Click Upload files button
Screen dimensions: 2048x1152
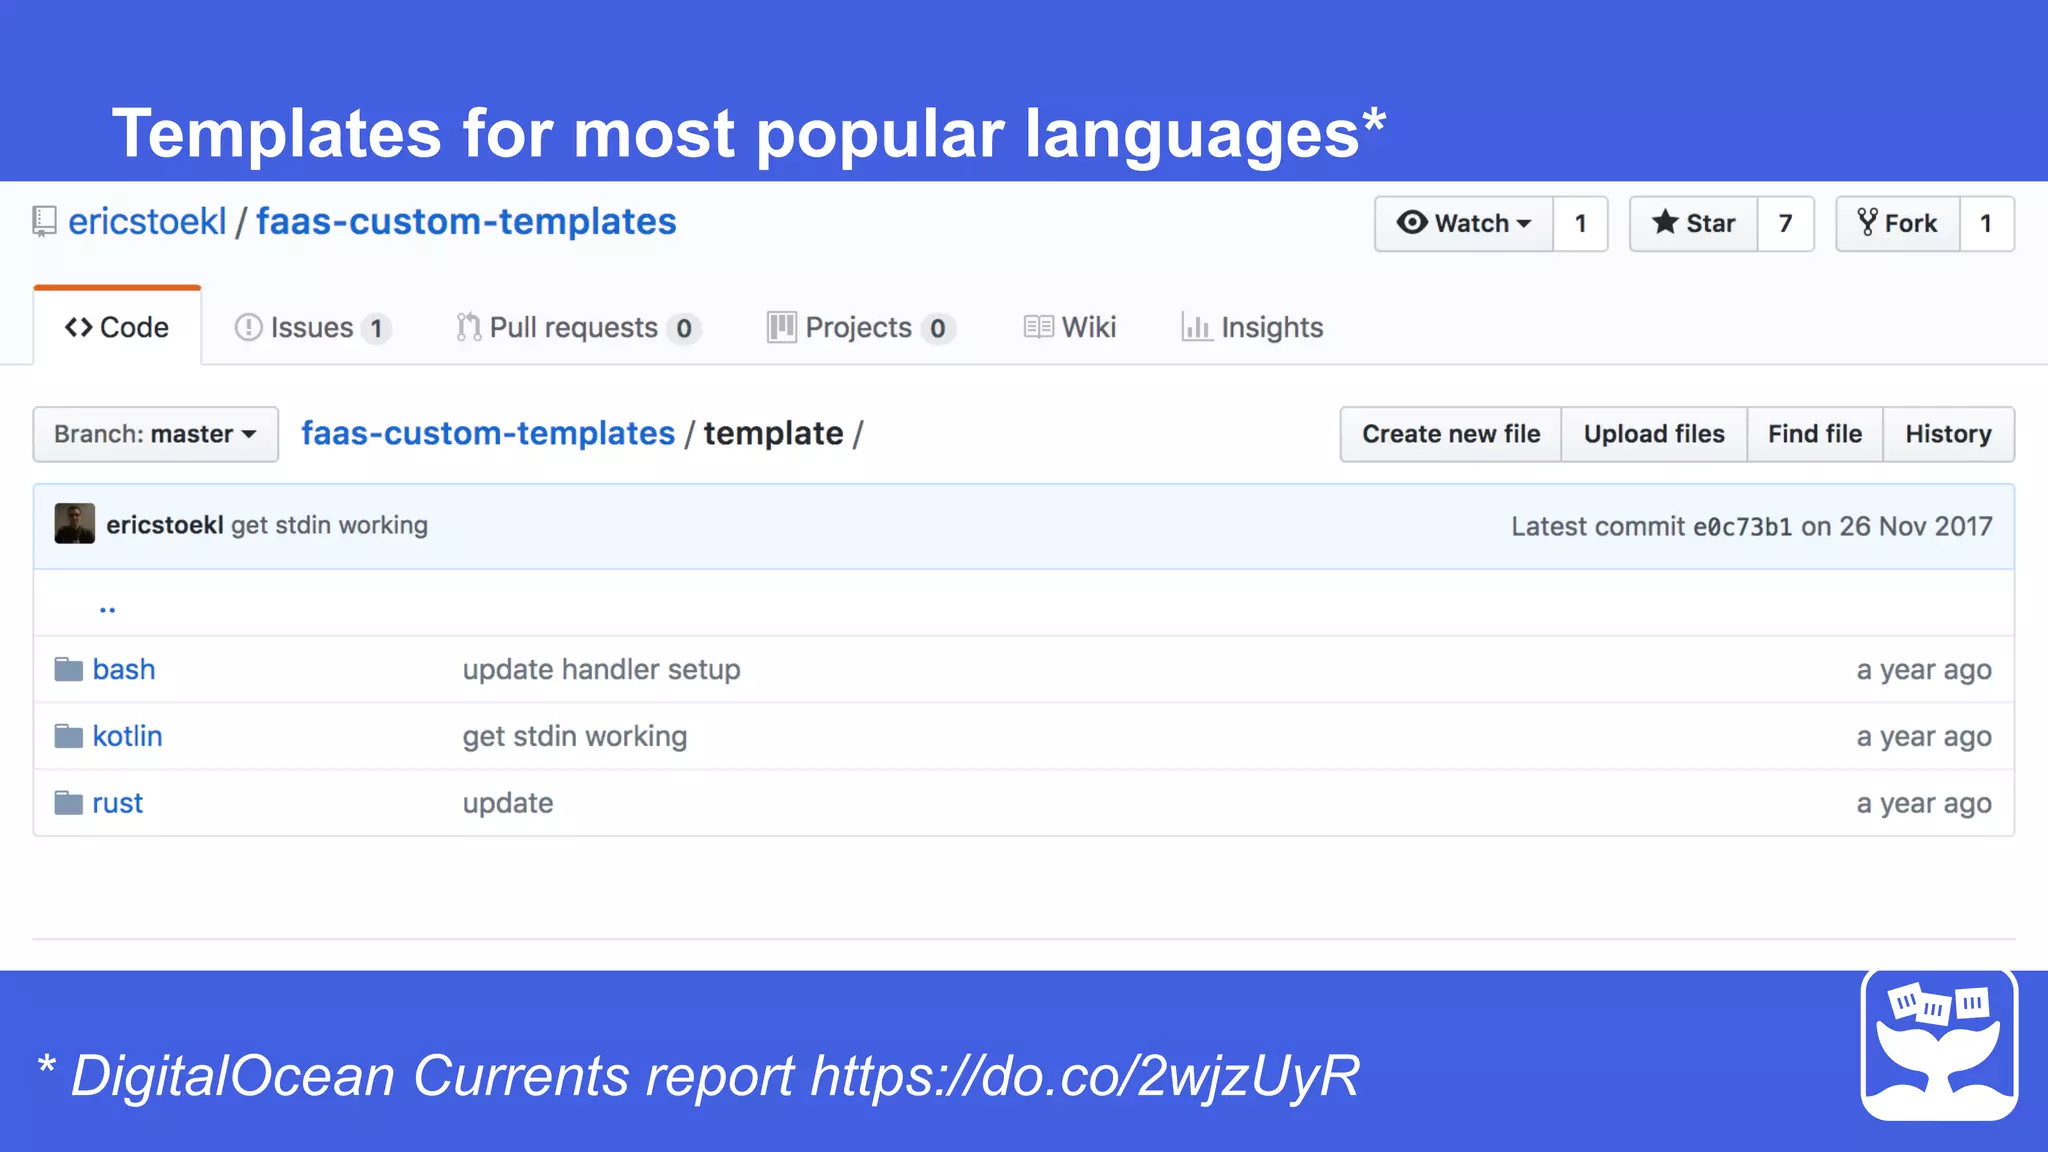(1654, 434)
